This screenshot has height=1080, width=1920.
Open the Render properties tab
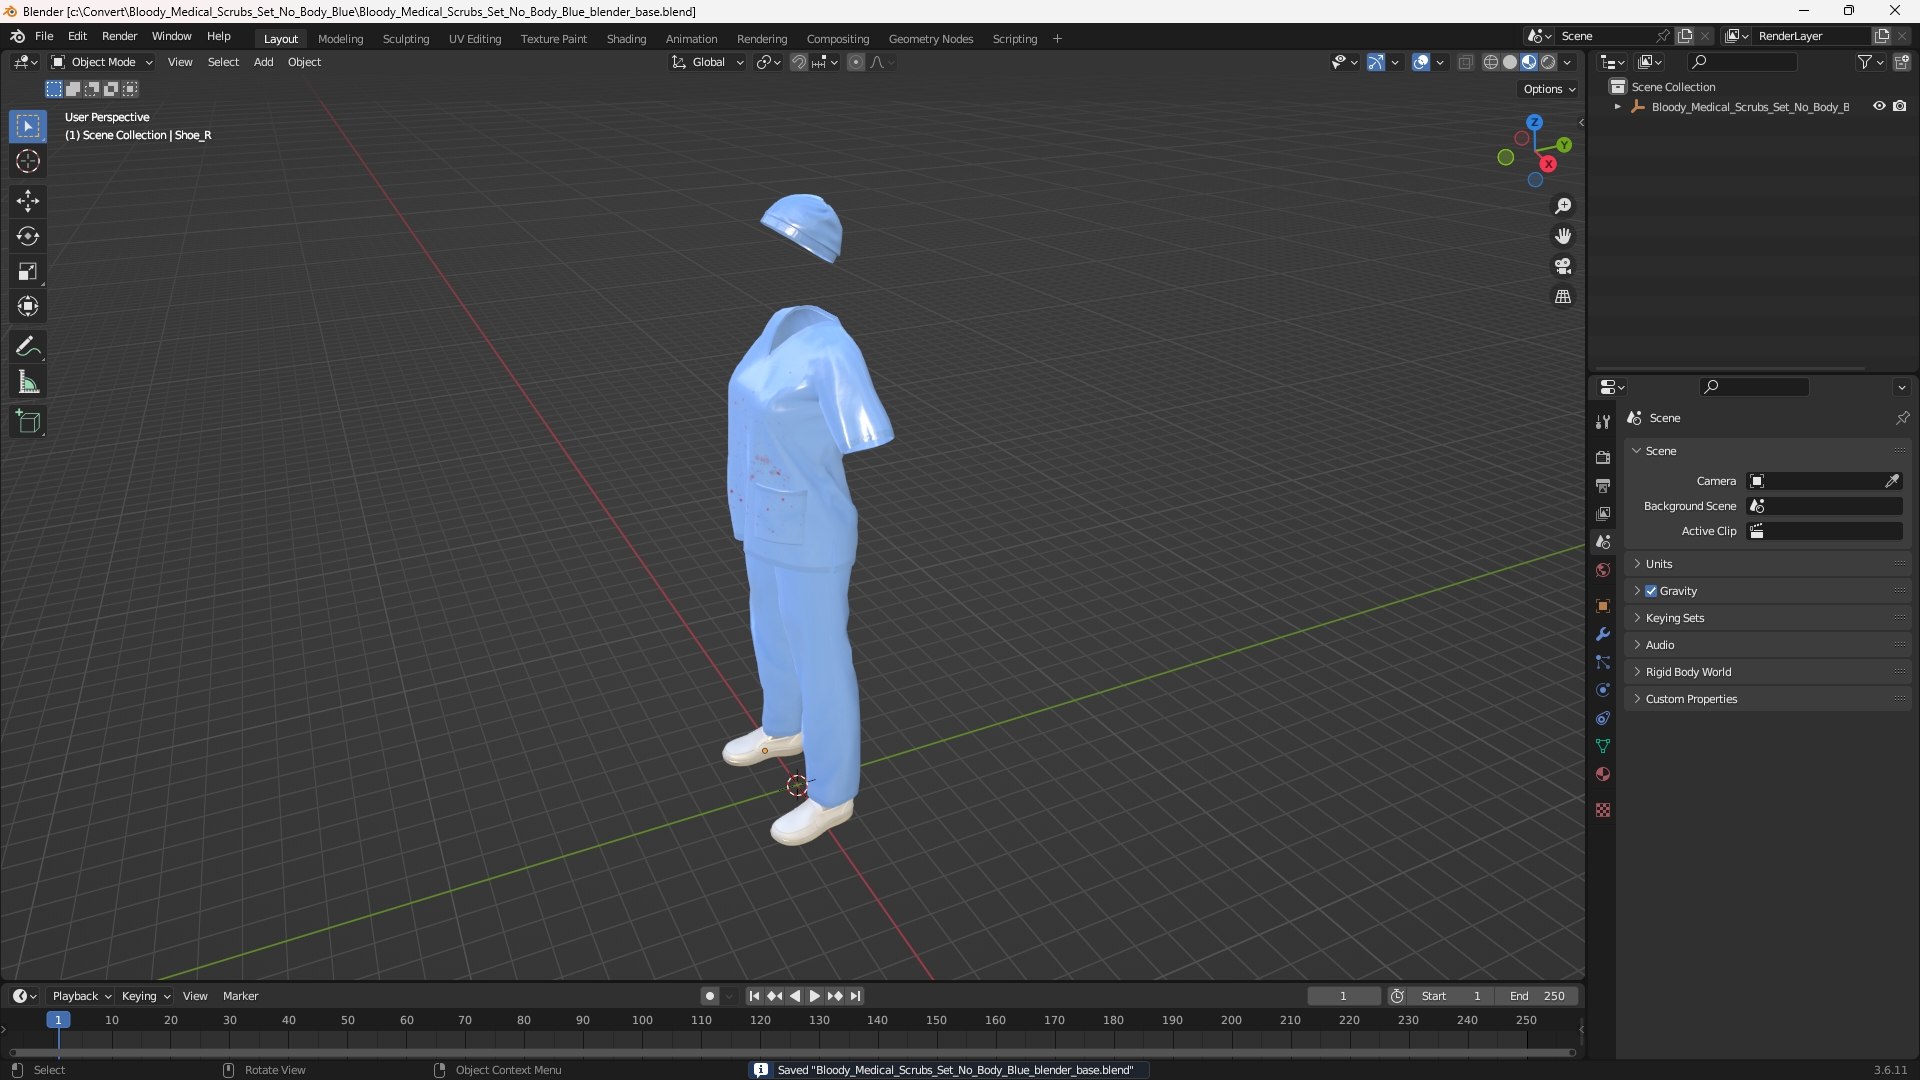tap(1603, 457)
